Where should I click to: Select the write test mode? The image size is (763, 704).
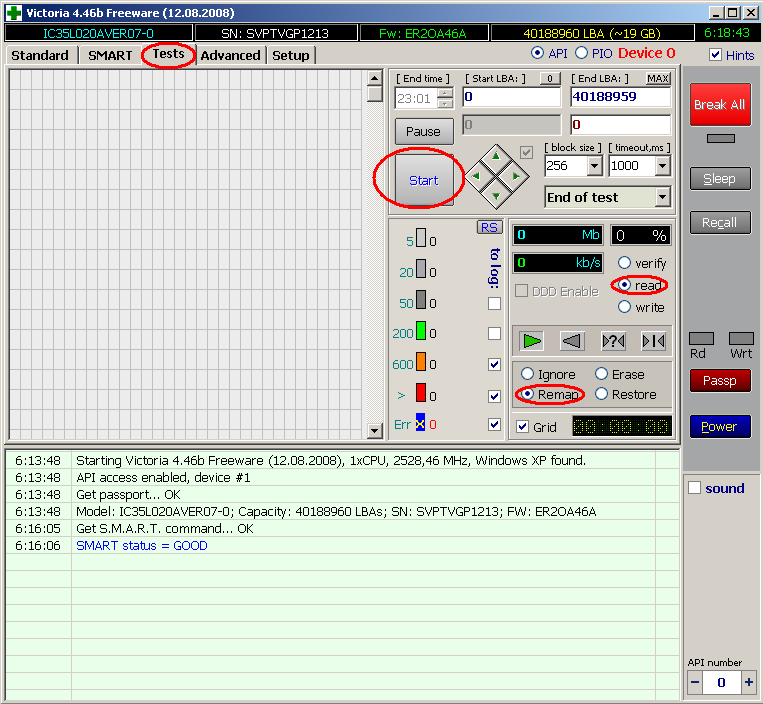624,307
